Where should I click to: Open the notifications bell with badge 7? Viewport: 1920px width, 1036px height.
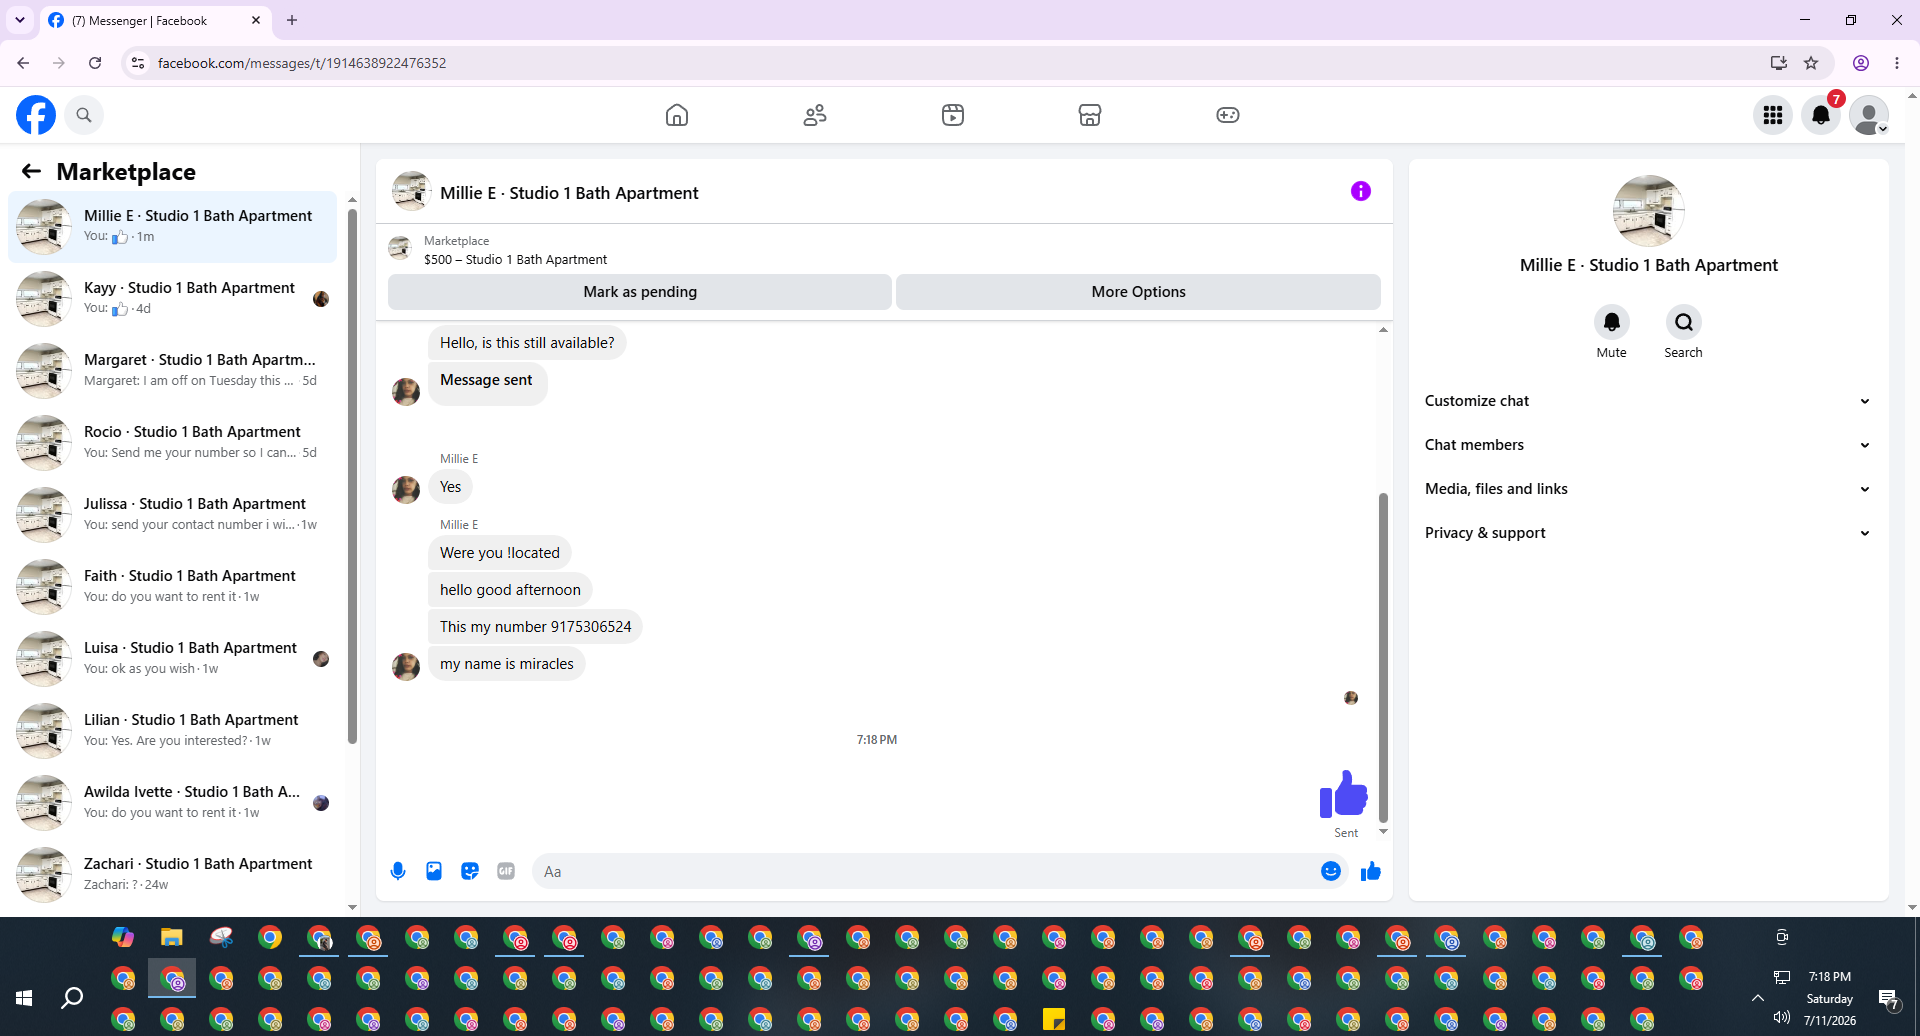[x=1821, y=115]
